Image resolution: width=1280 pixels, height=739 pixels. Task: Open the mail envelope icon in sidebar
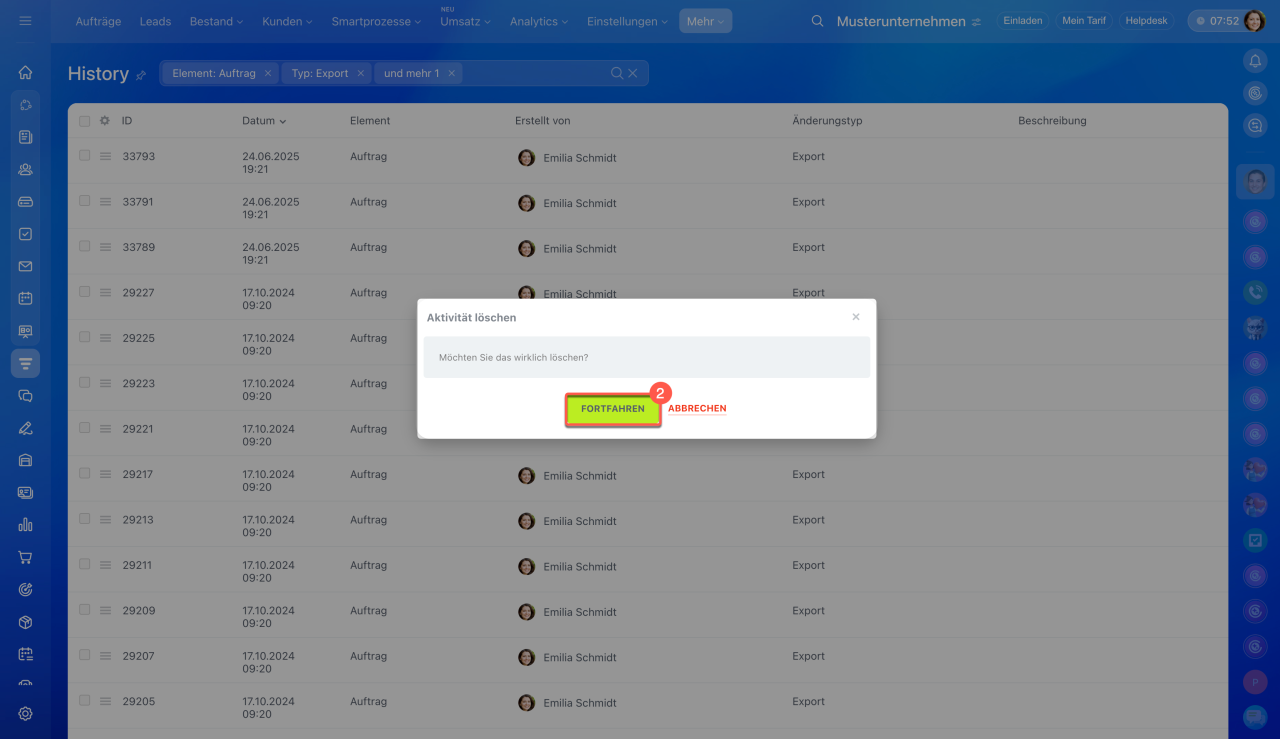(25, 266)
